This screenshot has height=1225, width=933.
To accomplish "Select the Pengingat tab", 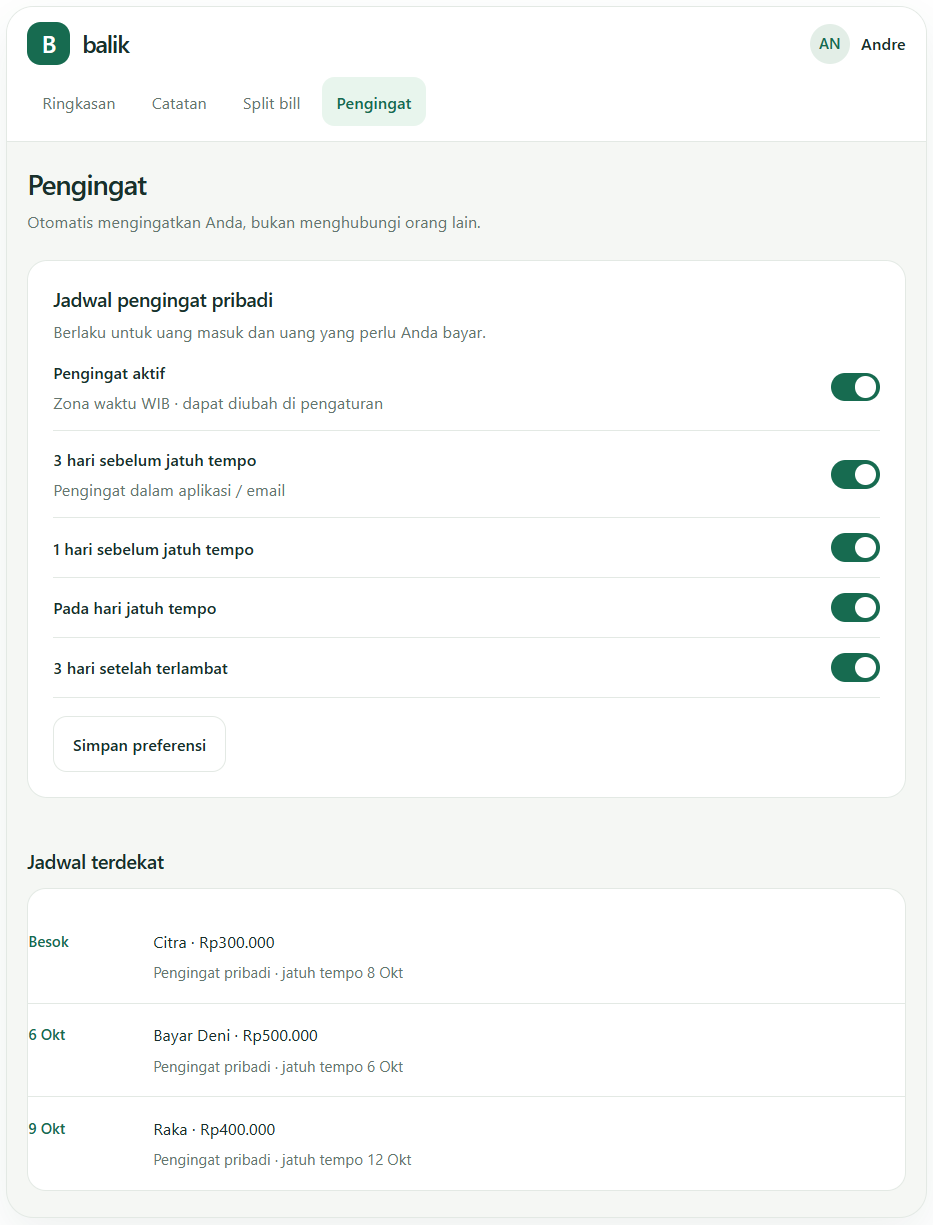I will click(374, 103).
